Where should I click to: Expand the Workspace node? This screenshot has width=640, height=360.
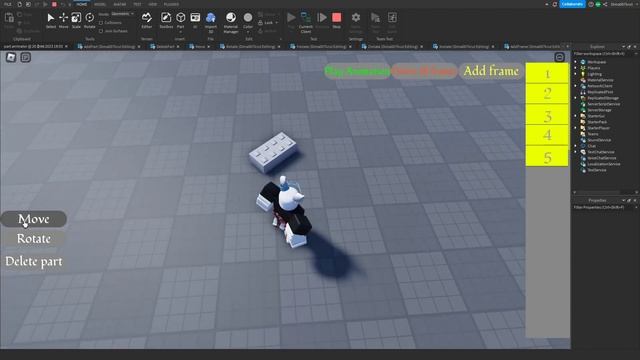tap(576, 62)
